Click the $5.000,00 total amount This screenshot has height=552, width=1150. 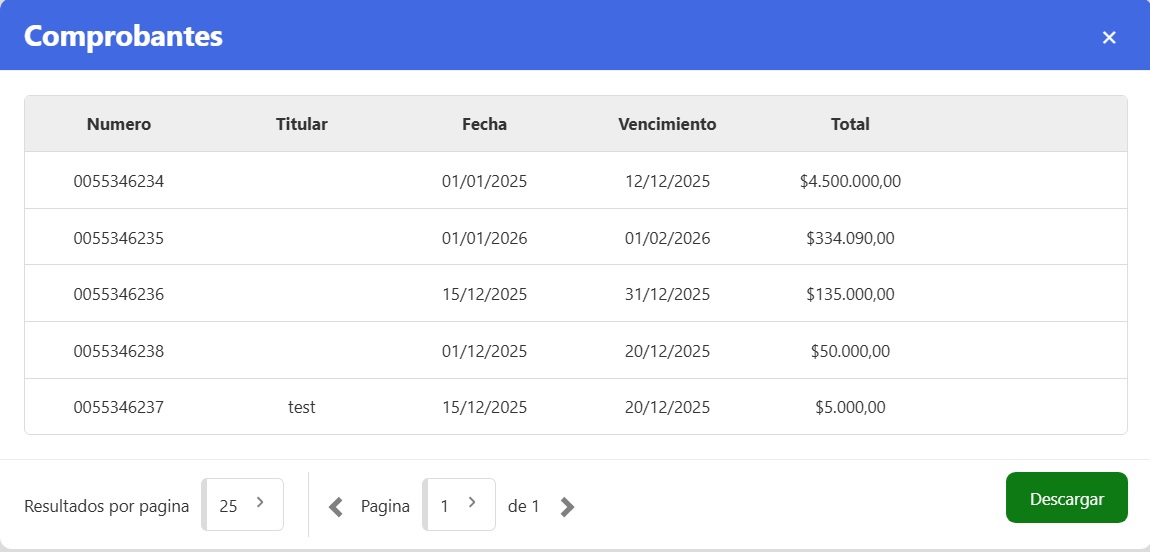[850, 408]
